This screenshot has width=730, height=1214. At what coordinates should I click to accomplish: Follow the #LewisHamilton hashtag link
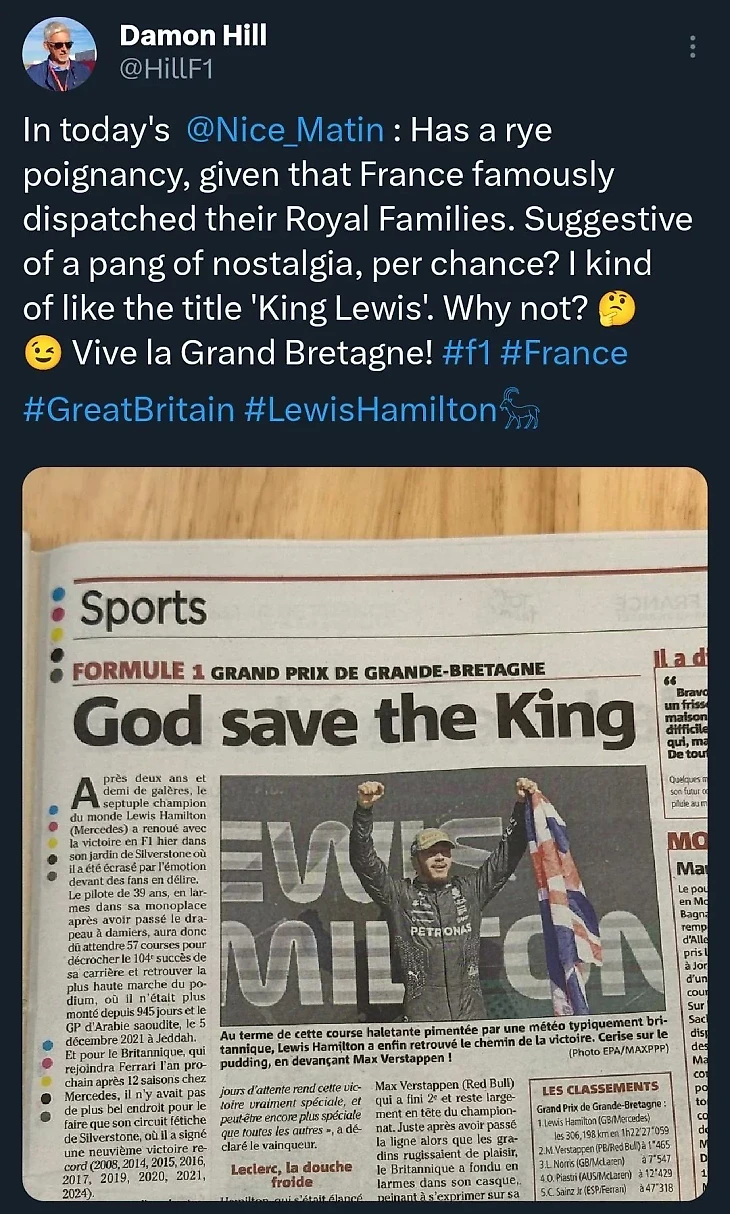(369, 409)
